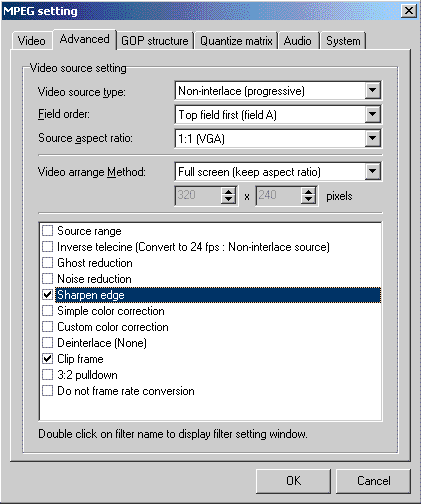The image size is (421, 504).
Task: Tick the 3:2 pulldown checkbox
Action: pos(47,375)
